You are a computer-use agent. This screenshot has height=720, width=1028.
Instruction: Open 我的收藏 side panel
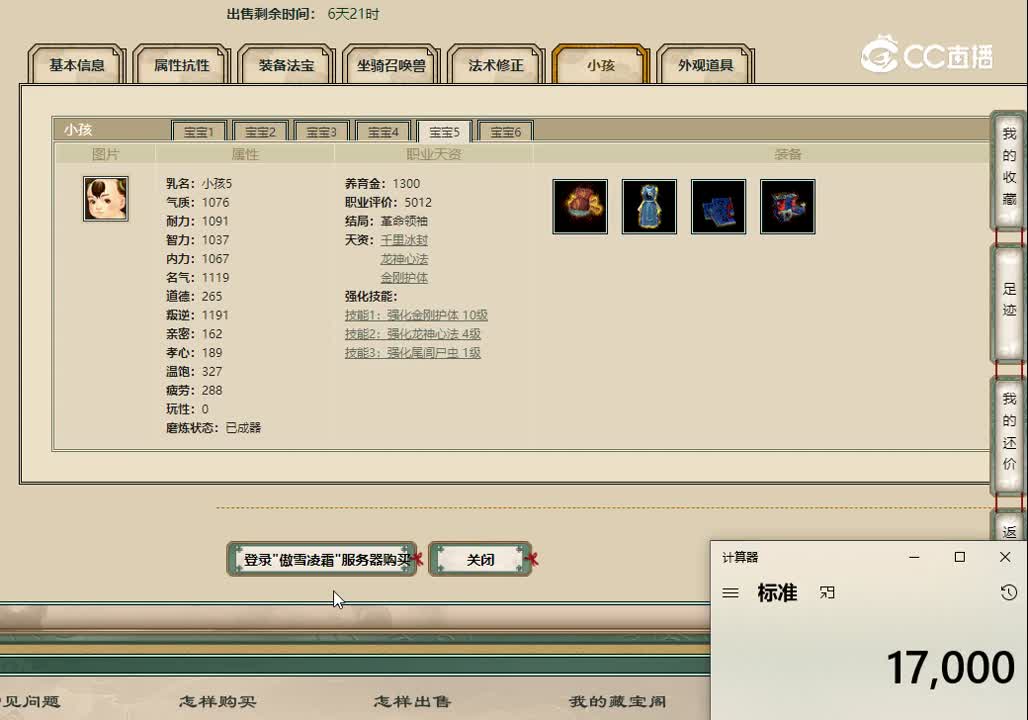point(1009,169)
